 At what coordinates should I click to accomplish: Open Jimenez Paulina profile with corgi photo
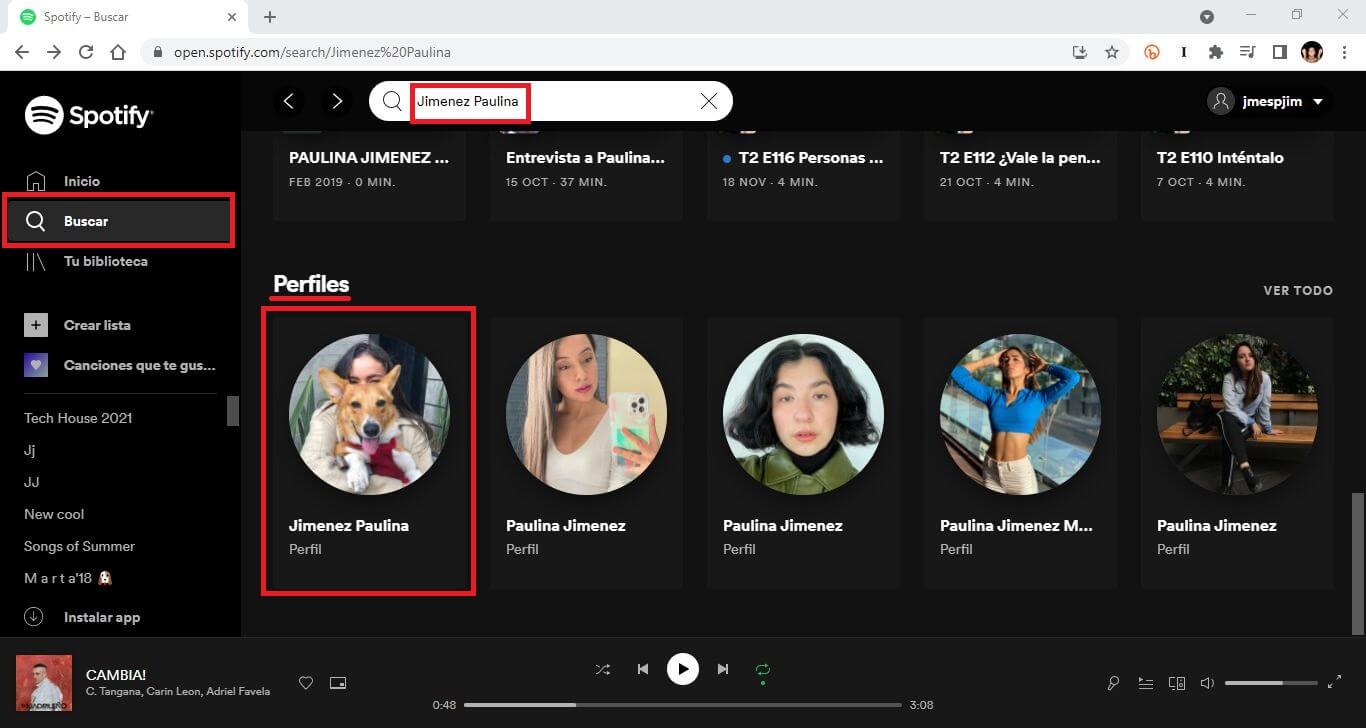tap(368, 451)
